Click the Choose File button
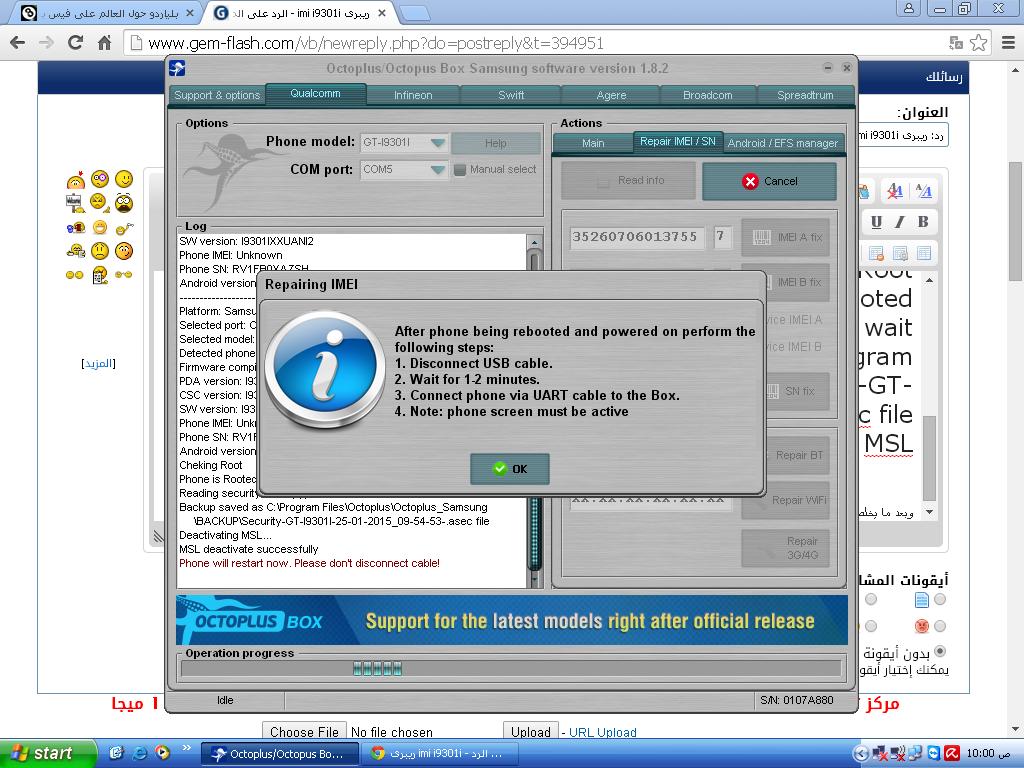The height and width of the screenshot is (768, 1024). tap(304, 732)
